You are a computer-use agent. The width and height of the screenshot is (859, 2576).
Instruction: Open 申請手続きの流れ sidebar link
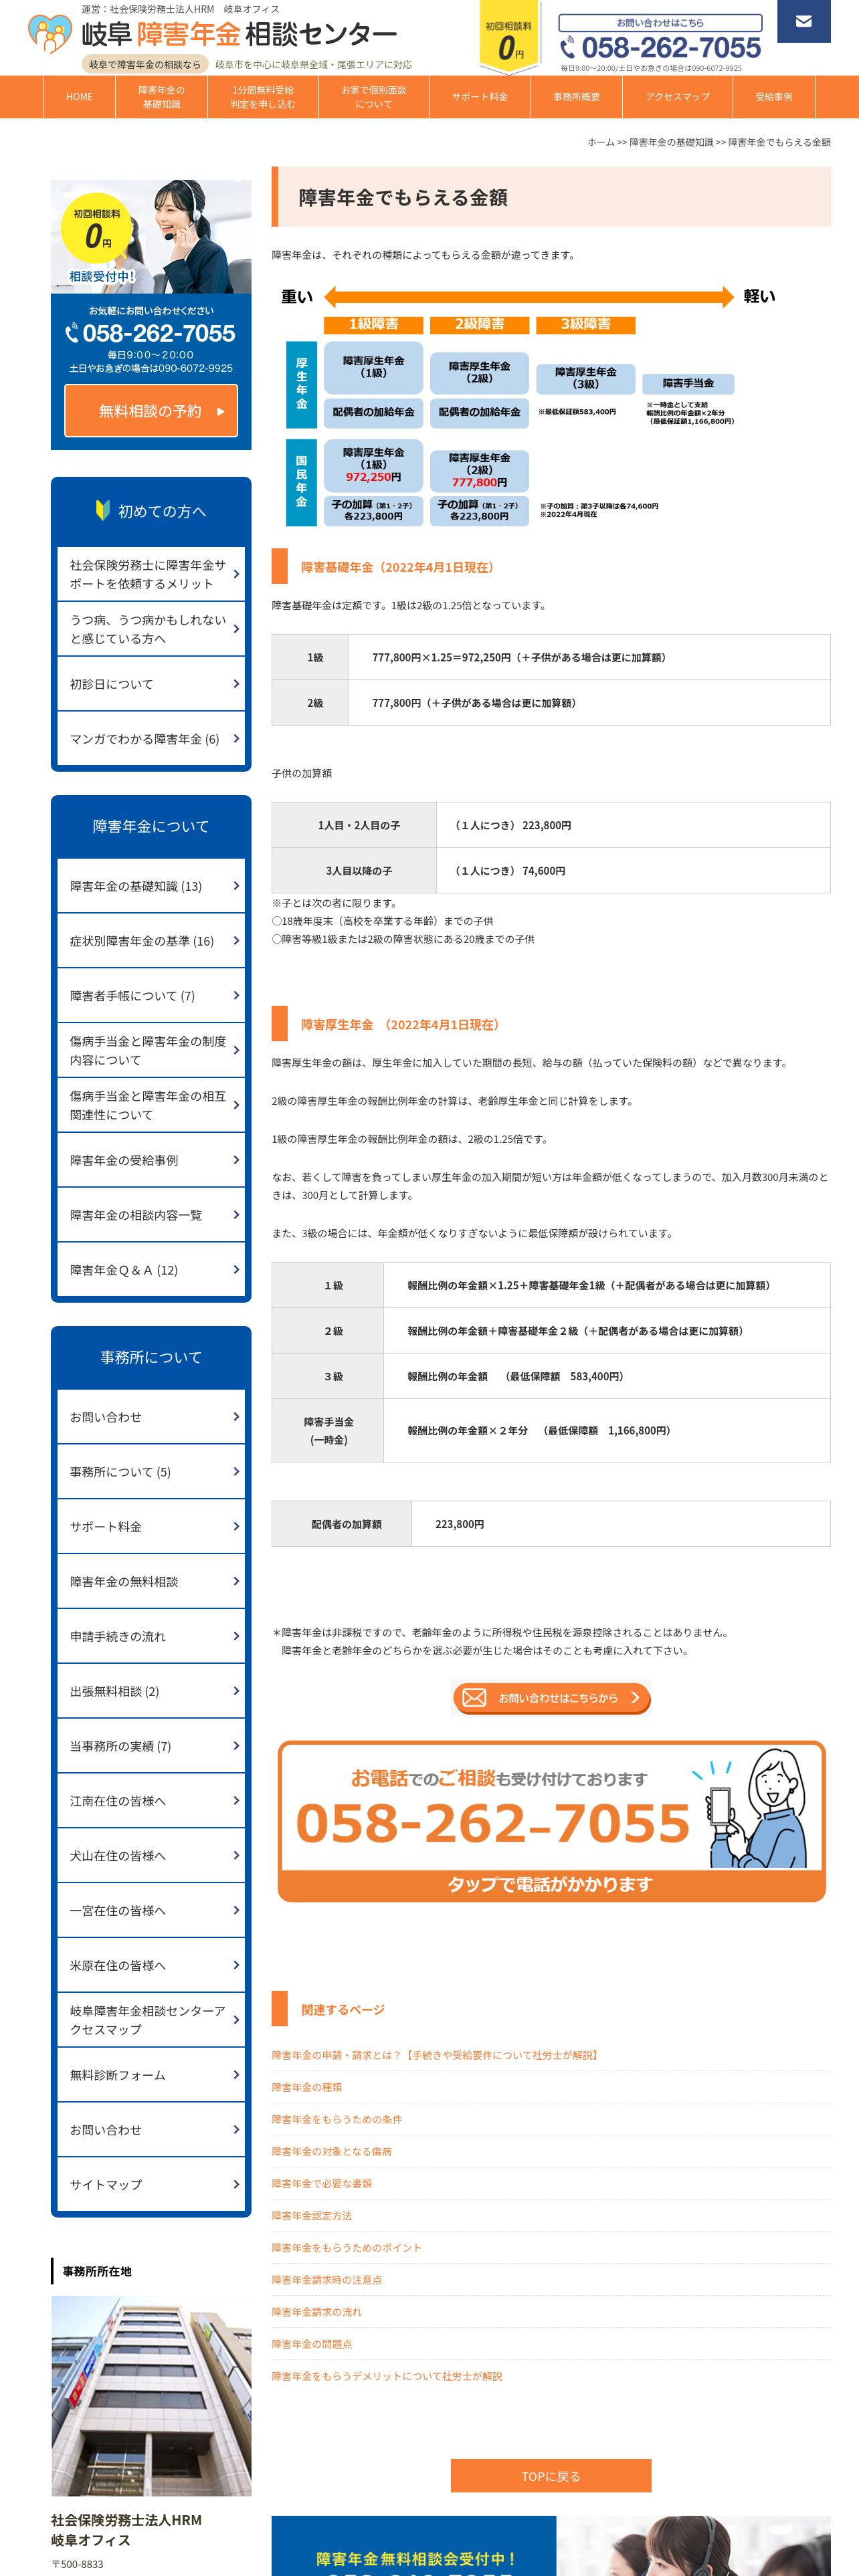coord(151,1637)
